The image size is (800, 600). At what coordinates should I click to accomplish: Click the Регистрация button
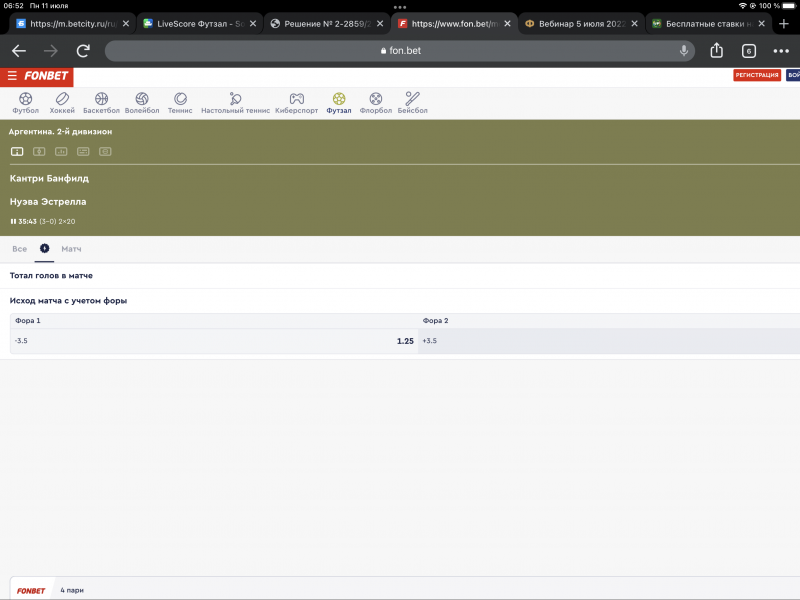coord(757,75)
